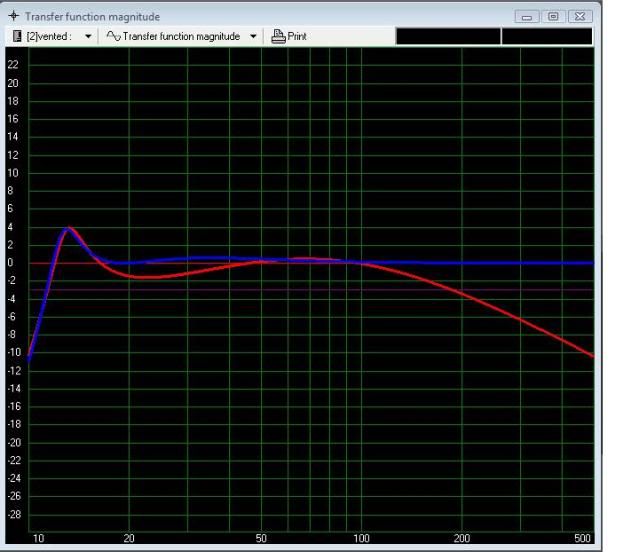Screen dimensions: 639x552
Task: Click the 0 label on vertical axis
Action: (11, 262)
